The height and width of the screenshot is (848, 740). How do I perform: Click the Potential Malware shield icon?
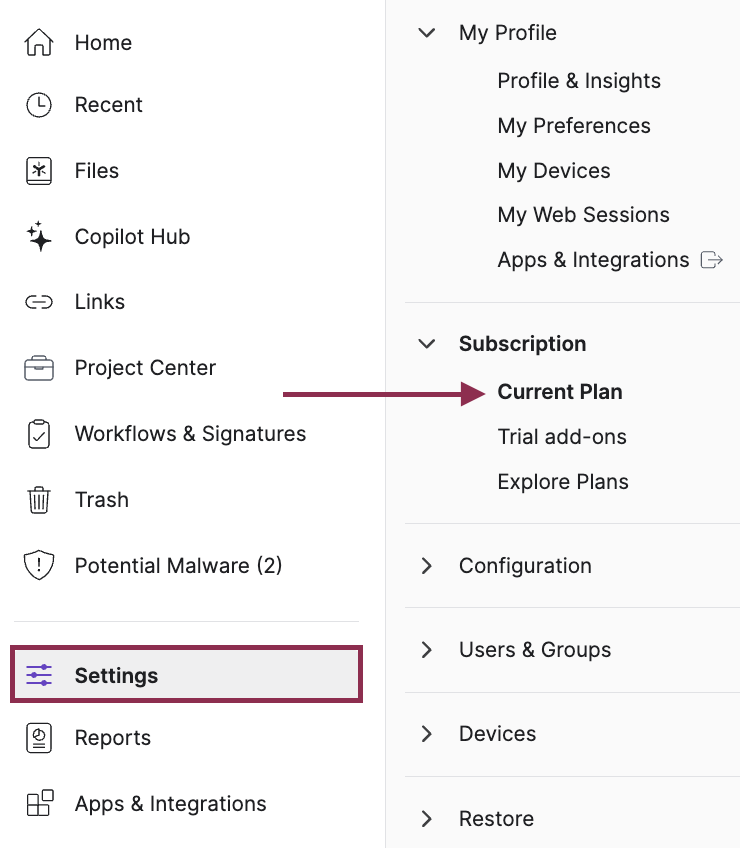pos(38,565)
